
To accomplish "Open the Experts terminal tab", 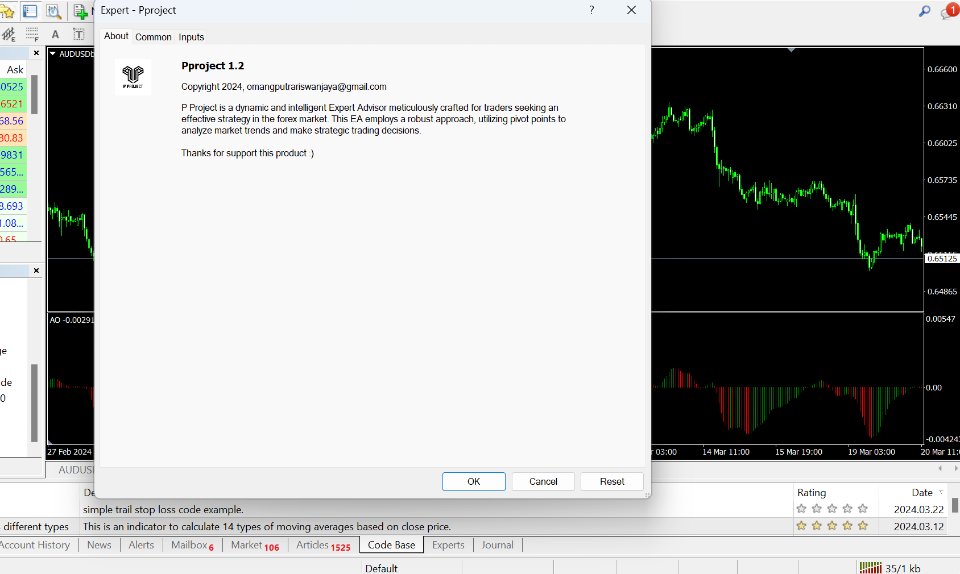I will pos(448,545).
